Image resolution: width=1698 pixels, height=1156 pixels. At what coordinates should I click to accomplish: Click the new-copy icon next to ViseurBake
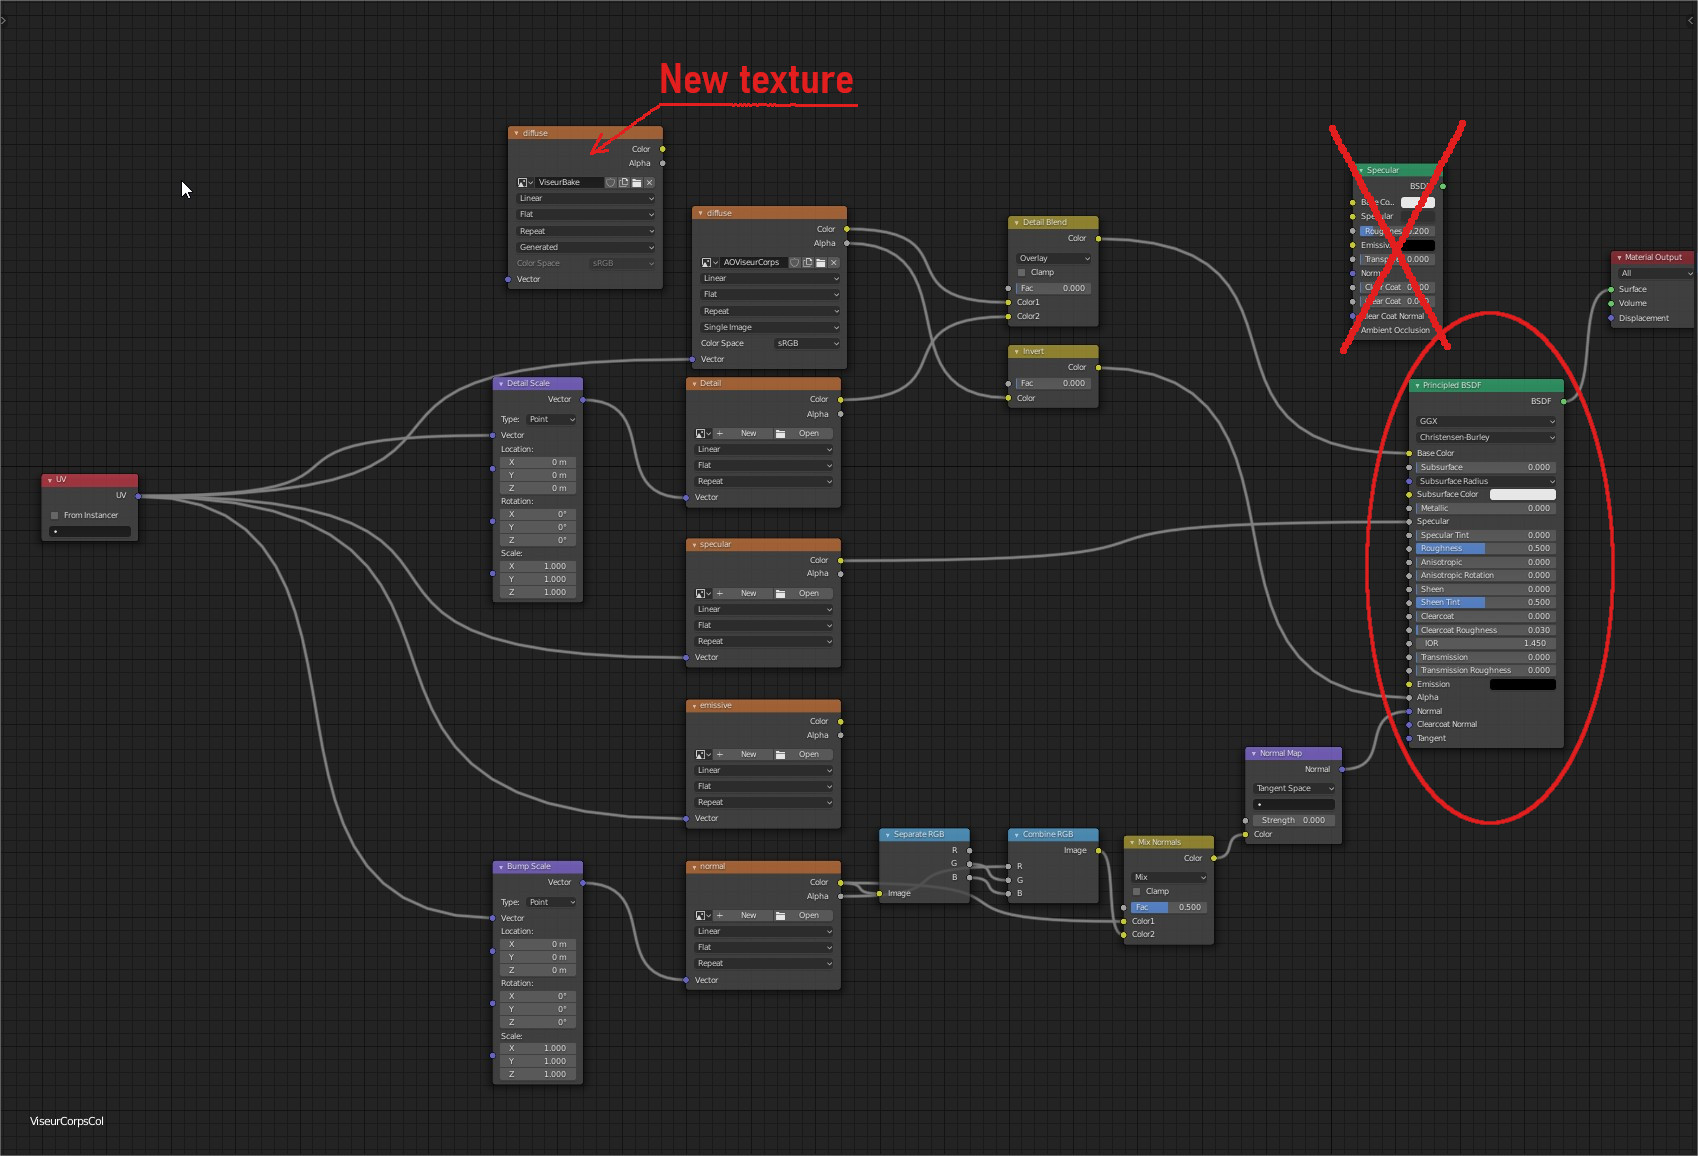[x=624, y=183]
